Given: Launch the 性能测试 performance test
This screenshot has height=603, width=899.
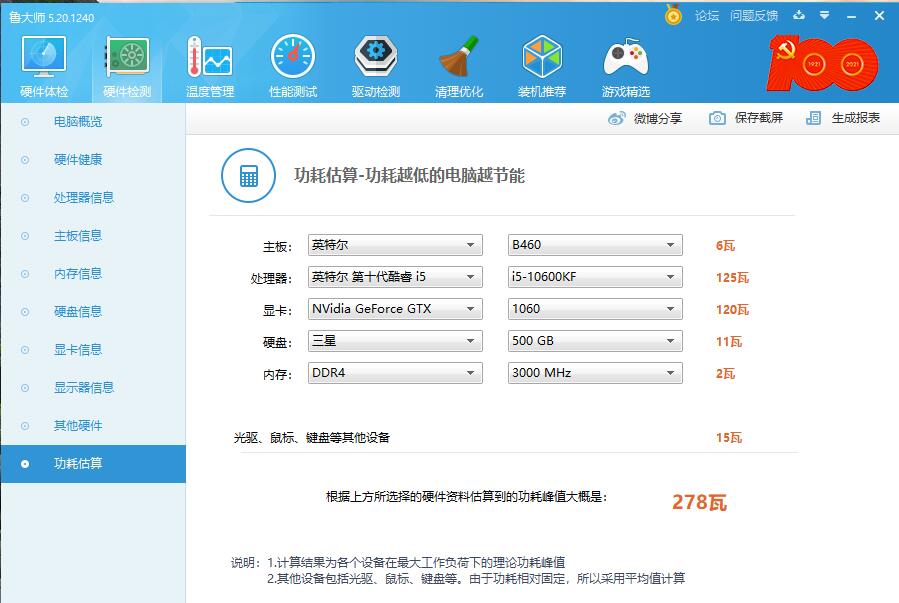Looking at the screenshot, I should tap(292, 65).
